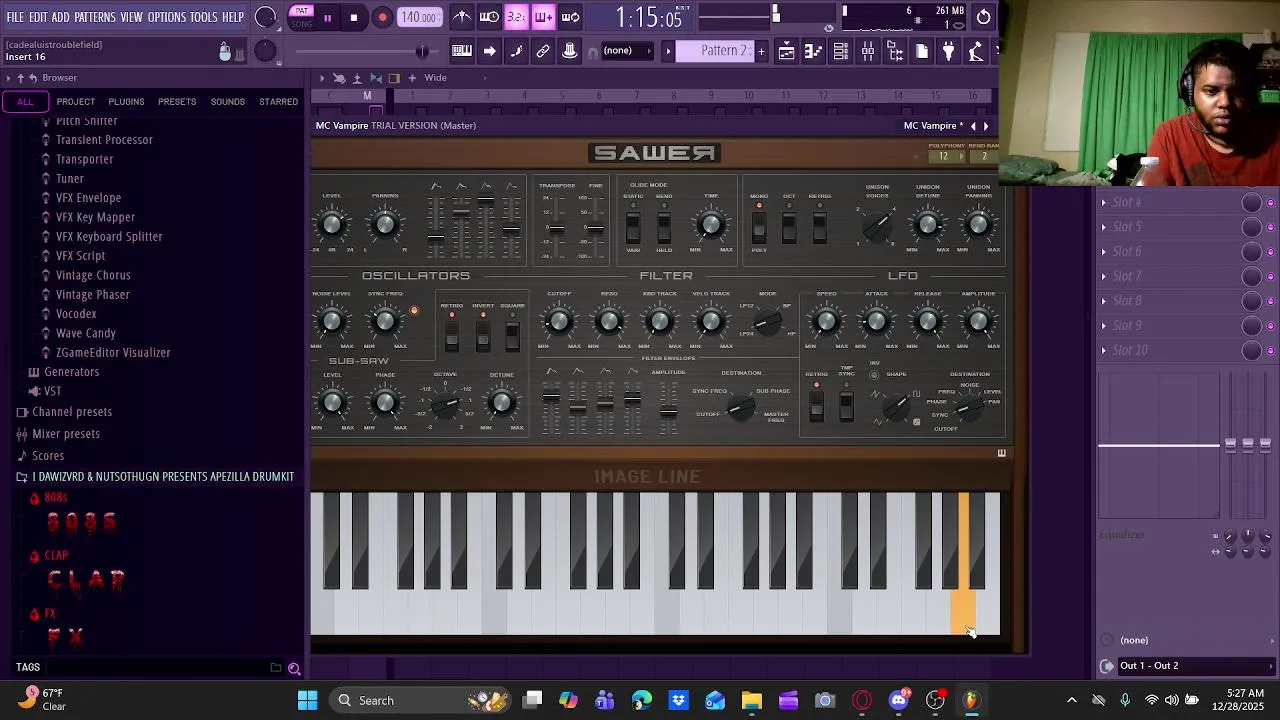Flip the Sawer OCT switch

pyautogui.click(x=789, y=228)
